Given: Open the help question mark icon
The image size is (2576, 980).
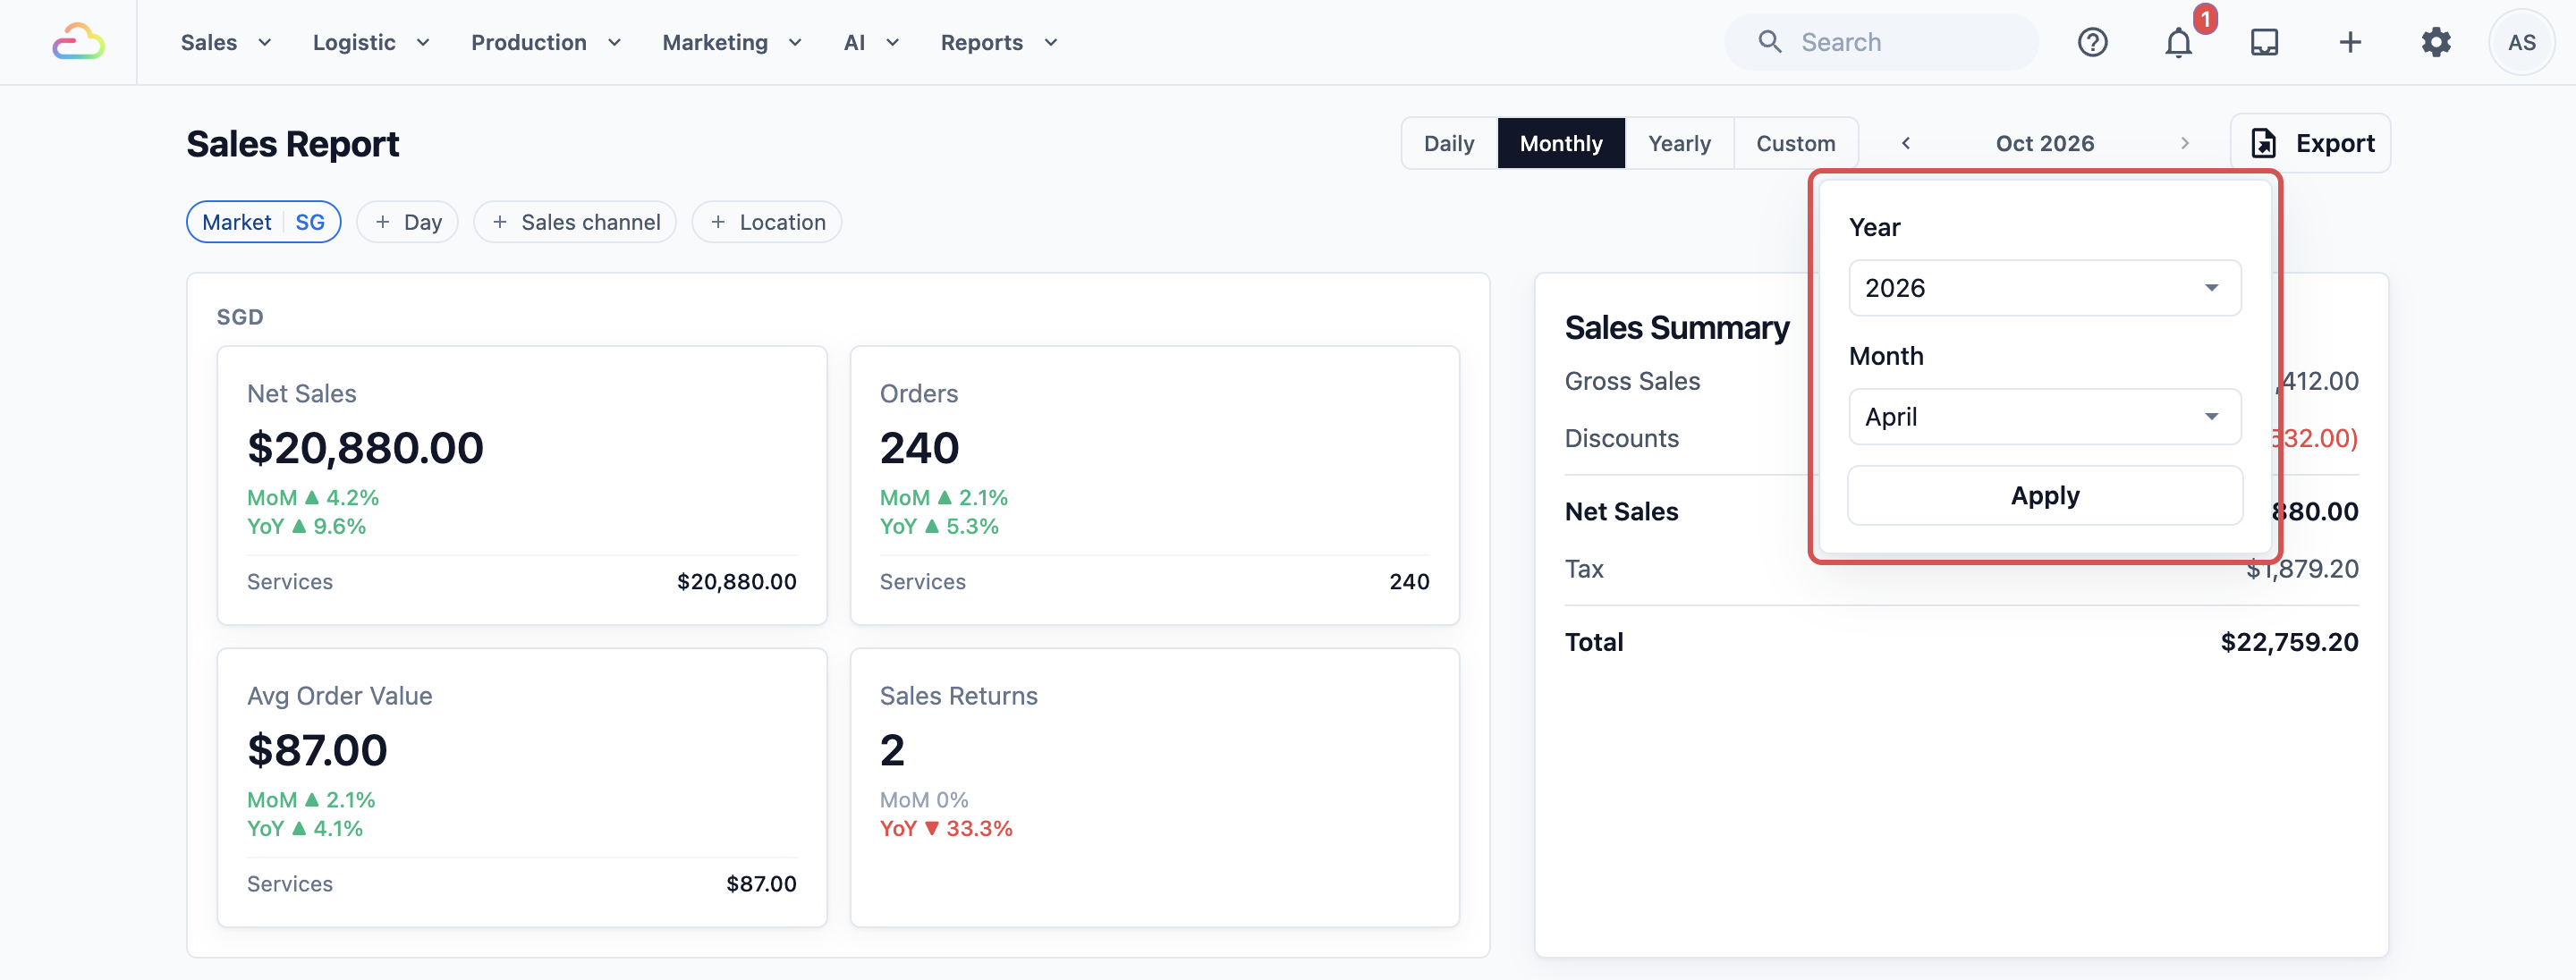Looking at the screenshot, I should click(x=2092, y=42).
